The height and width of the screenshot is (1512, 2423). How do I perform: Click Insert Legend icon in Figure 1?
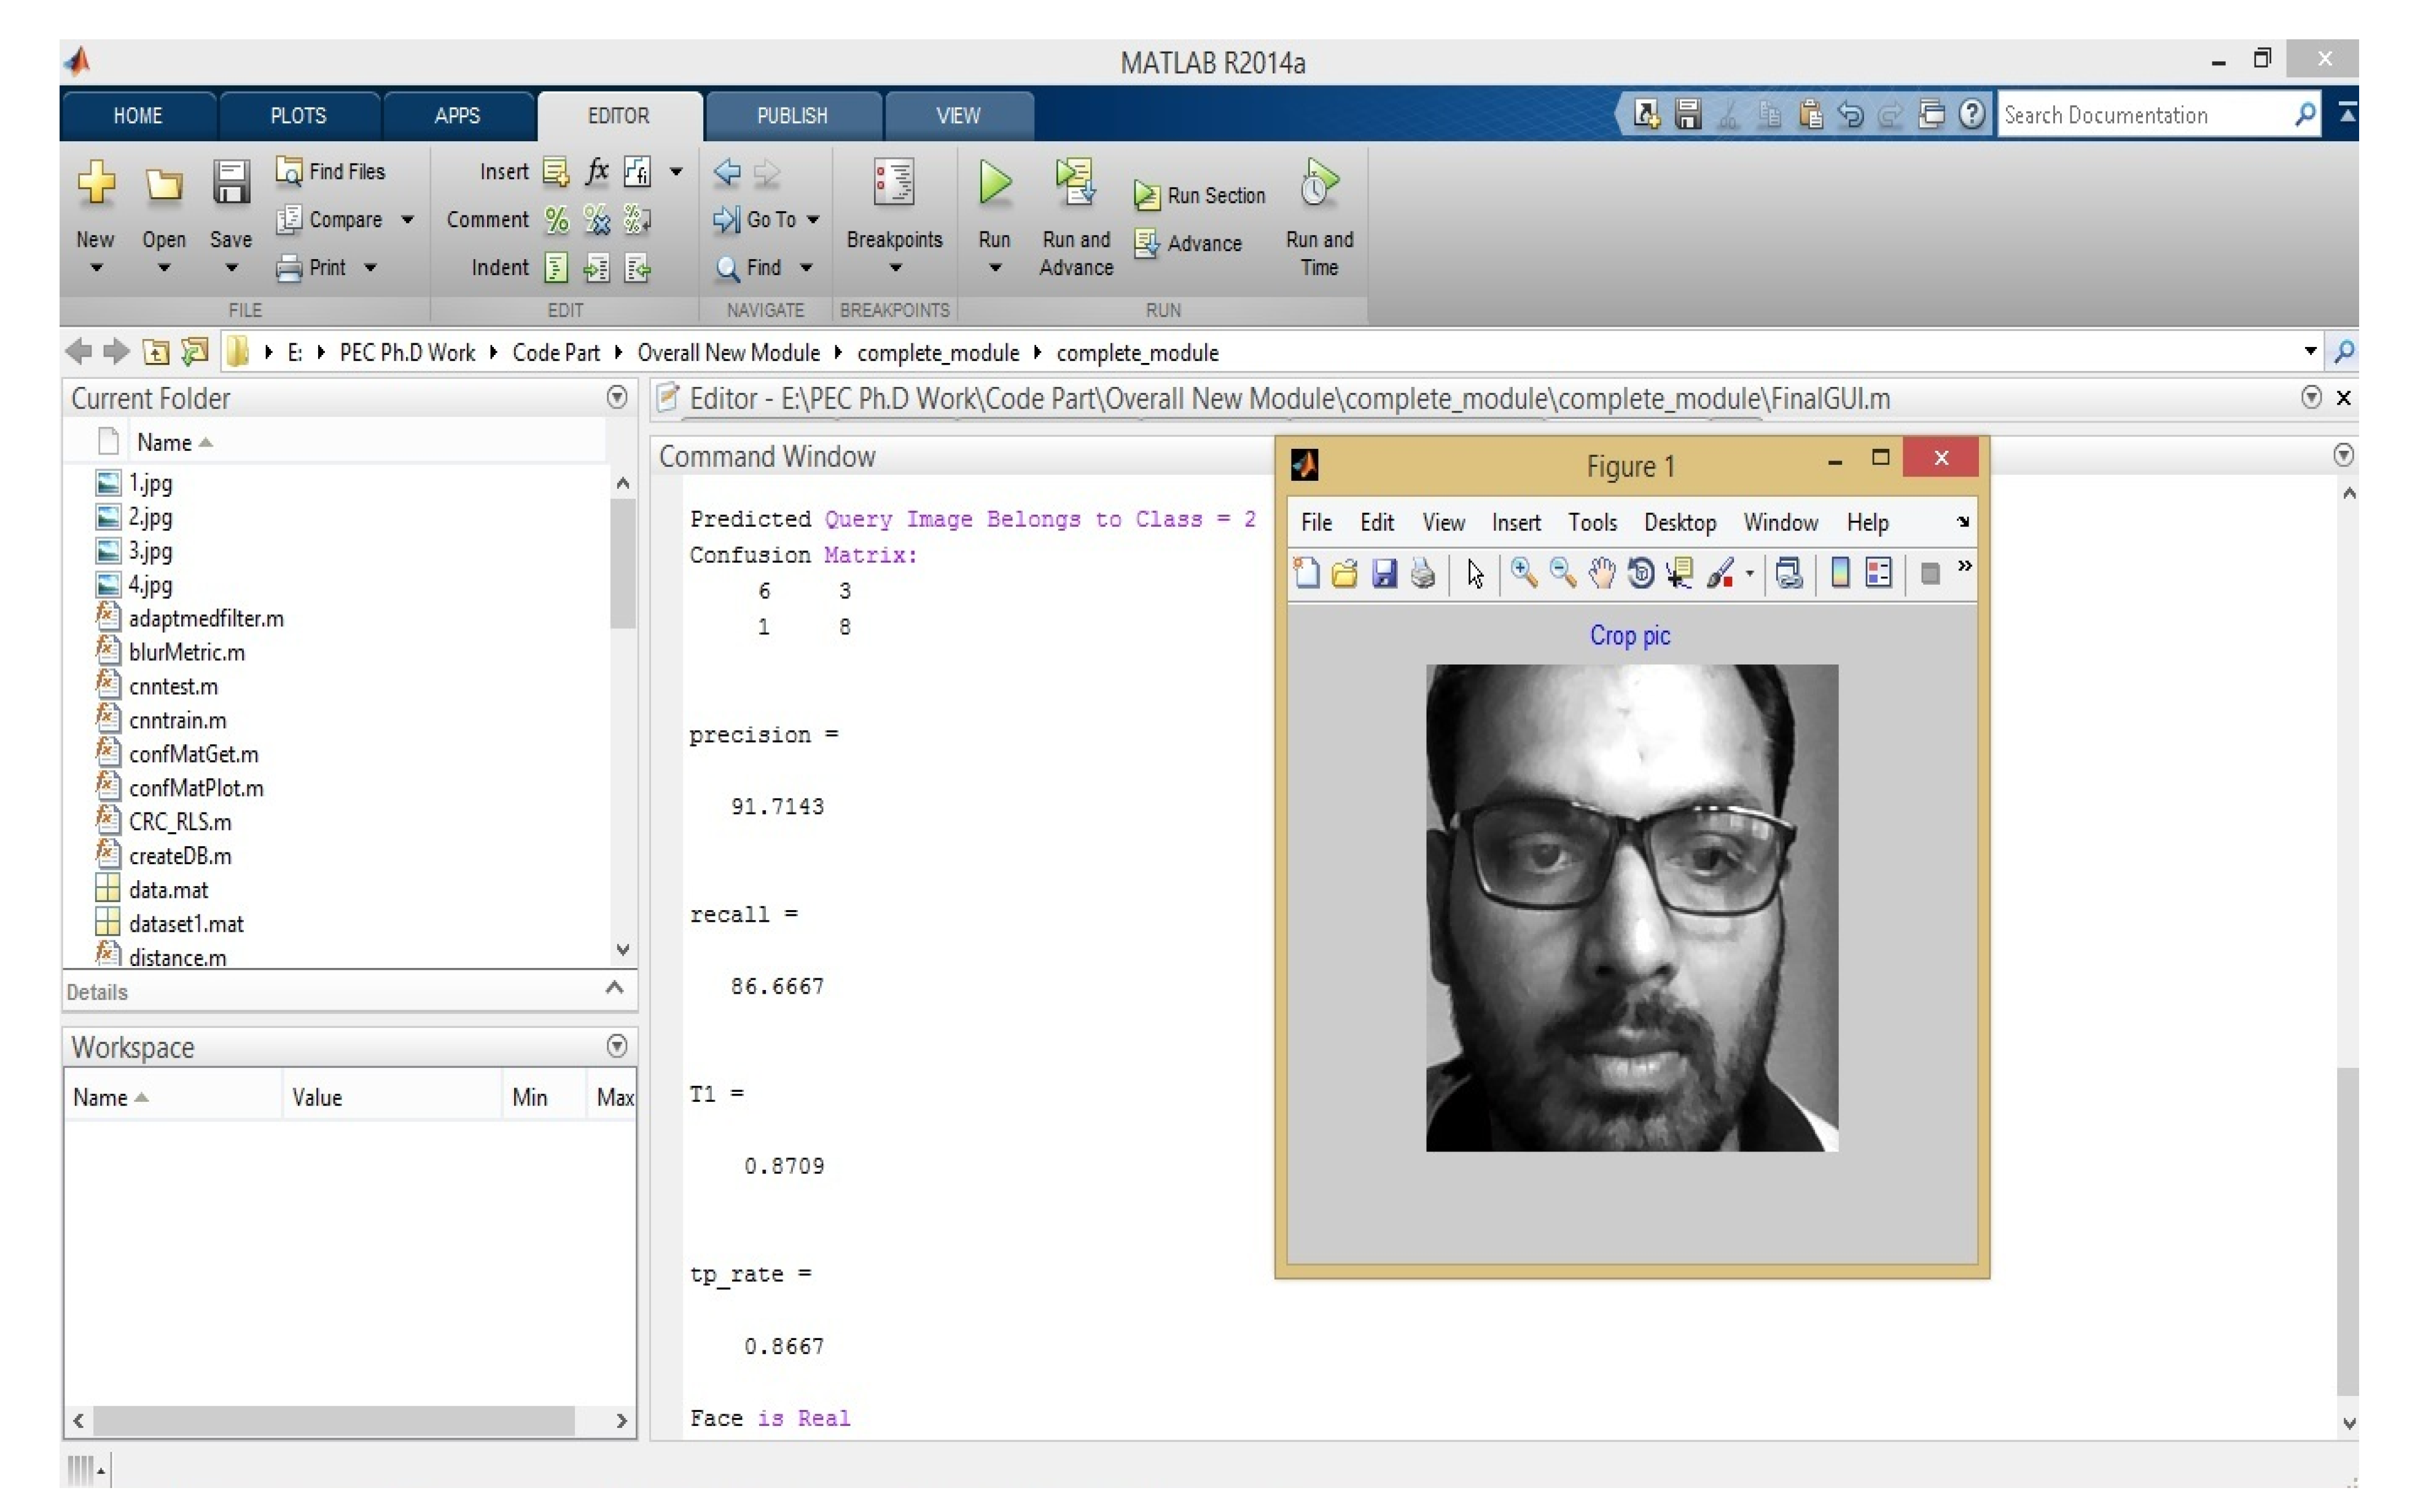[1878, 573]
